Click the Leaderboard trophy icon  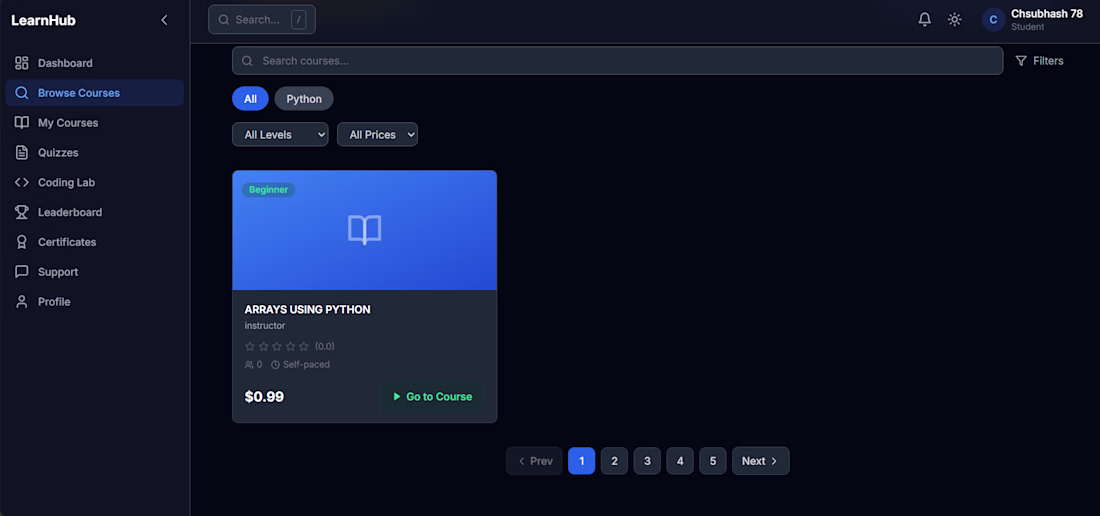point(22,212)
